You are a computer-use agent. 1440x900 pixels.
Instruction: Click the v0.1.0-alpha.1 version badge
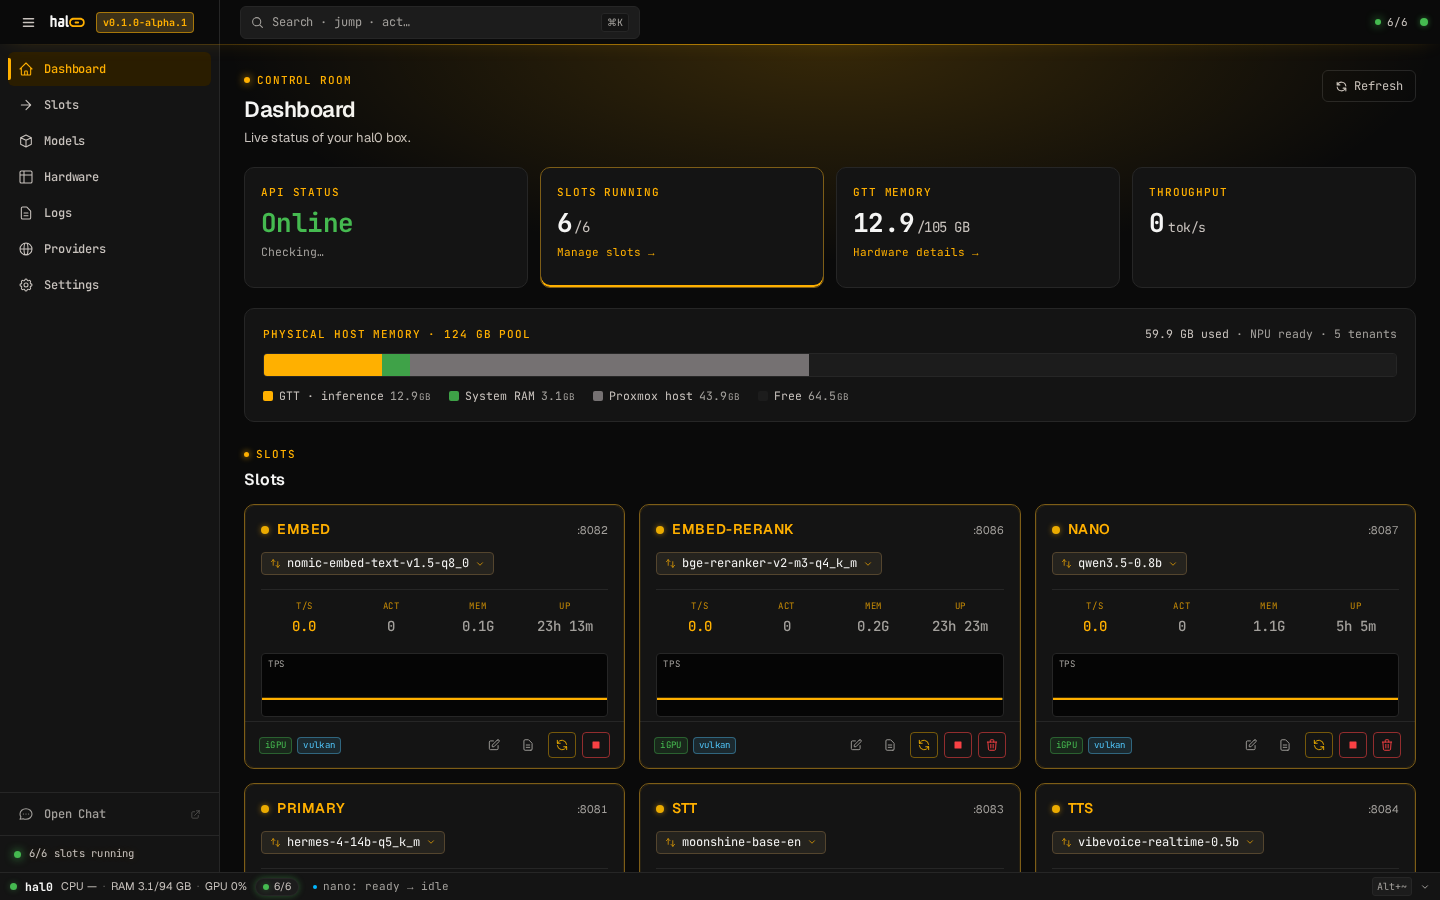tap(145, 22)
